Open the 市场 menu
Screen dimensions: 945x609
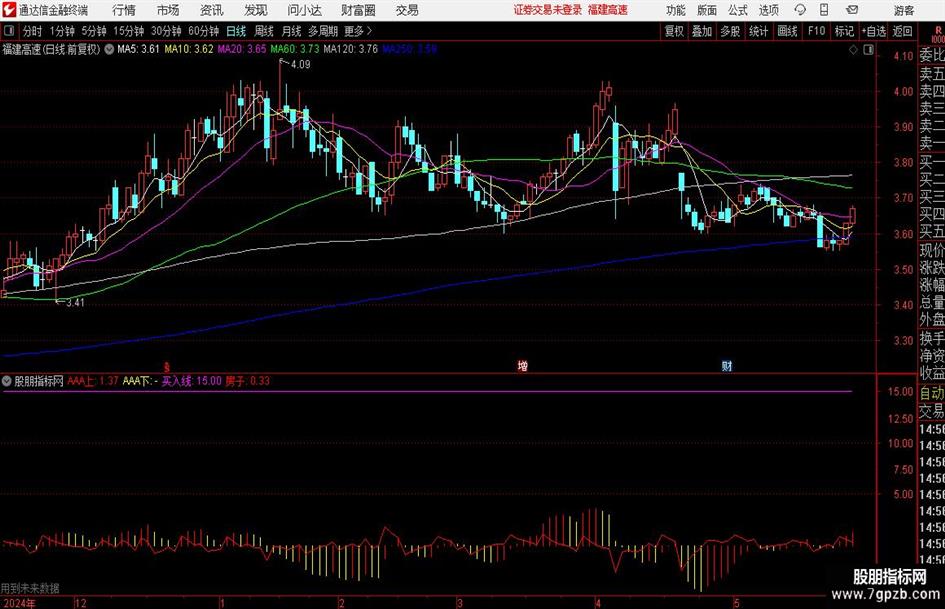pos(168,10)
